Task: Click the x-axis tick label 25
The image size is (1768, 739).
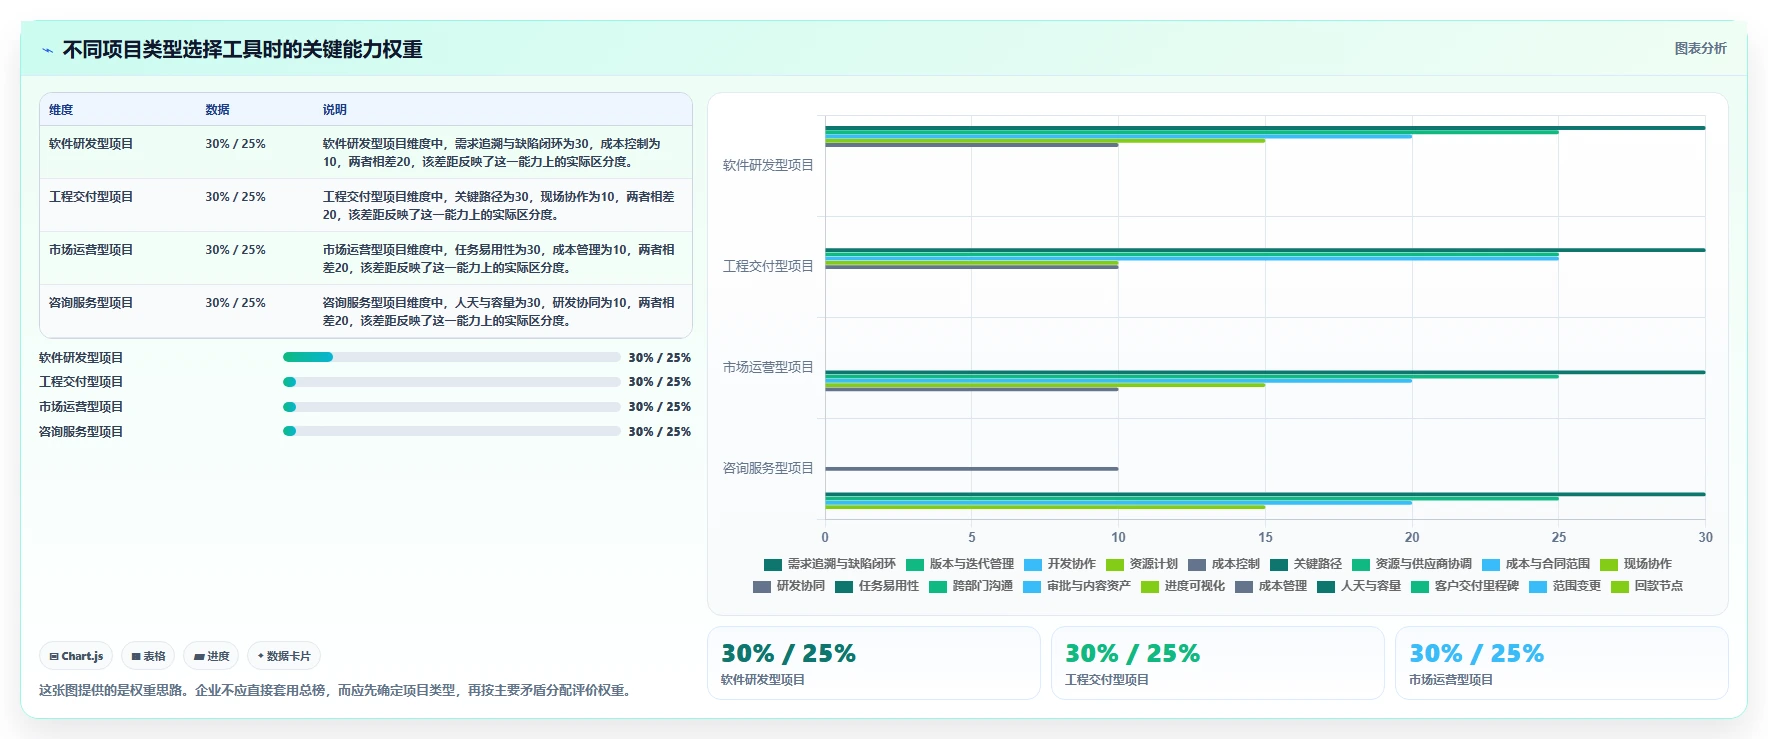Action: coord(1558,537)
